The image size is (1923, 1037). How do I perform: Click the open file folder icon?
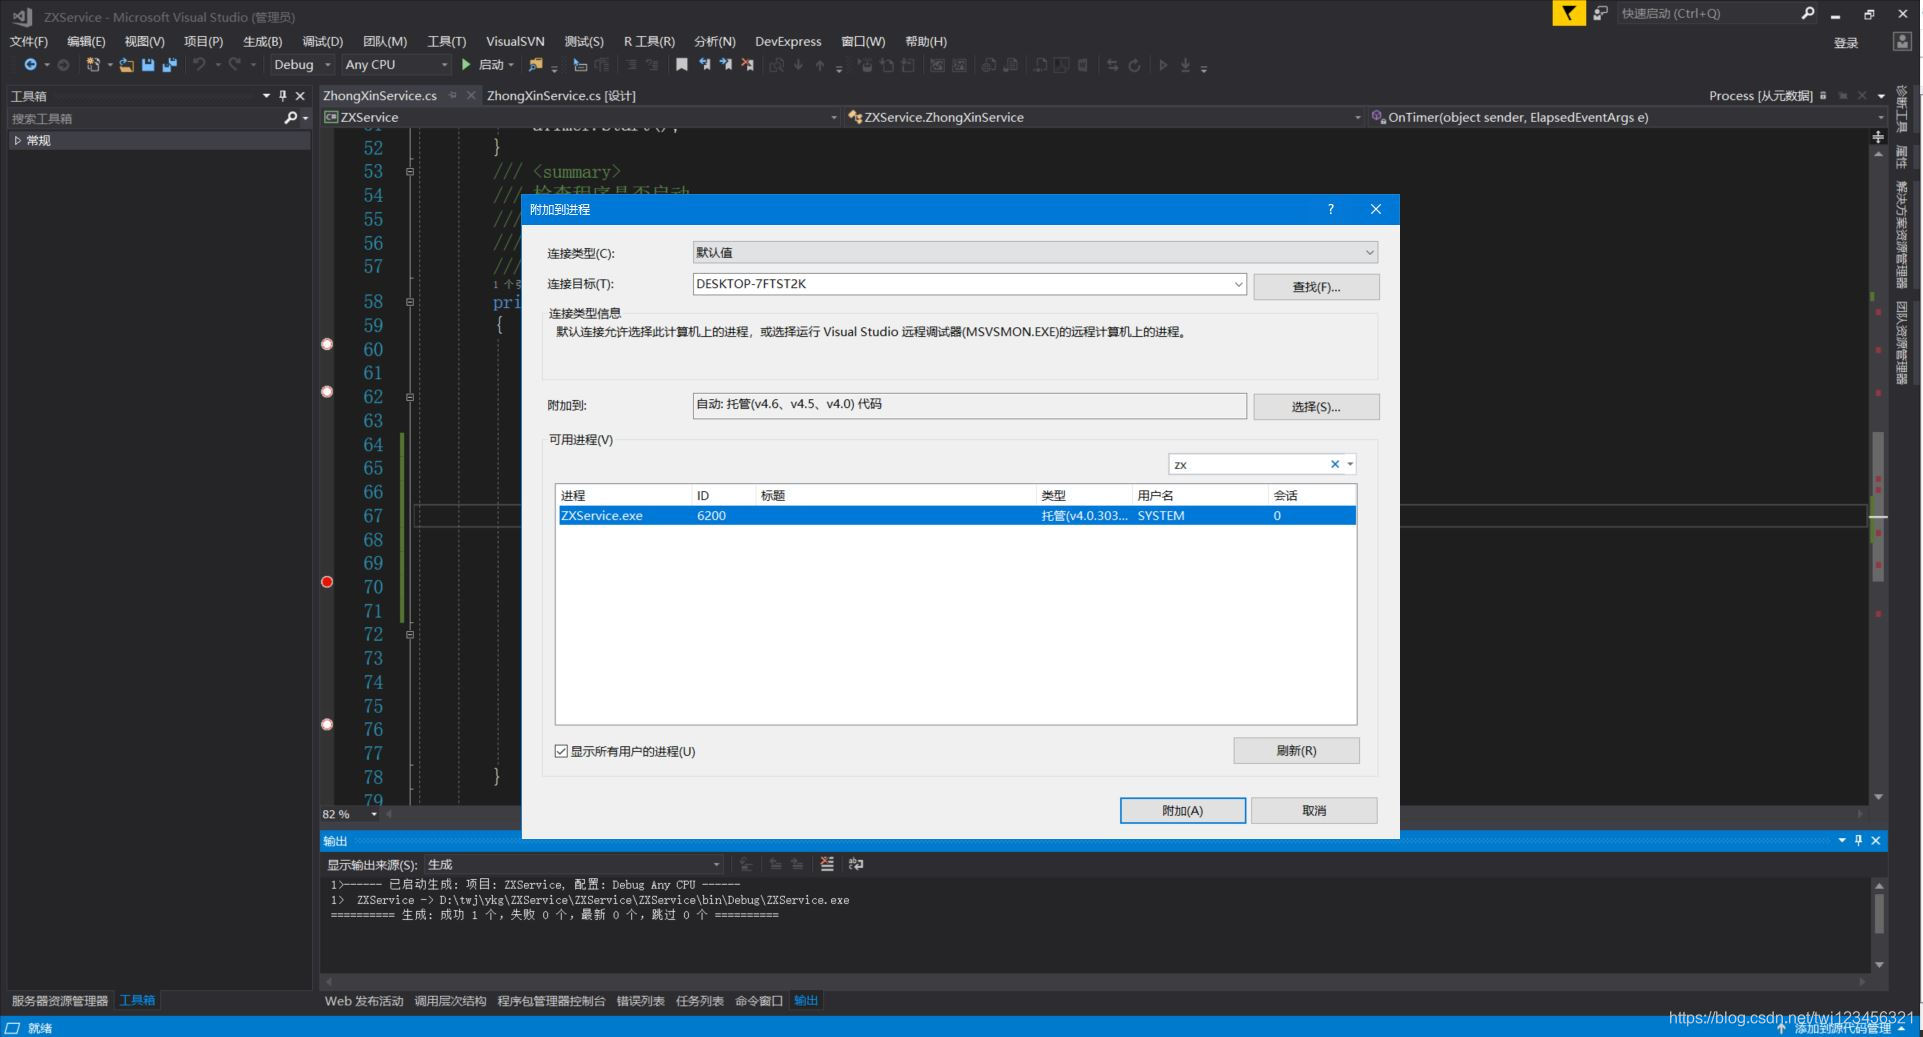click(126, 65)
